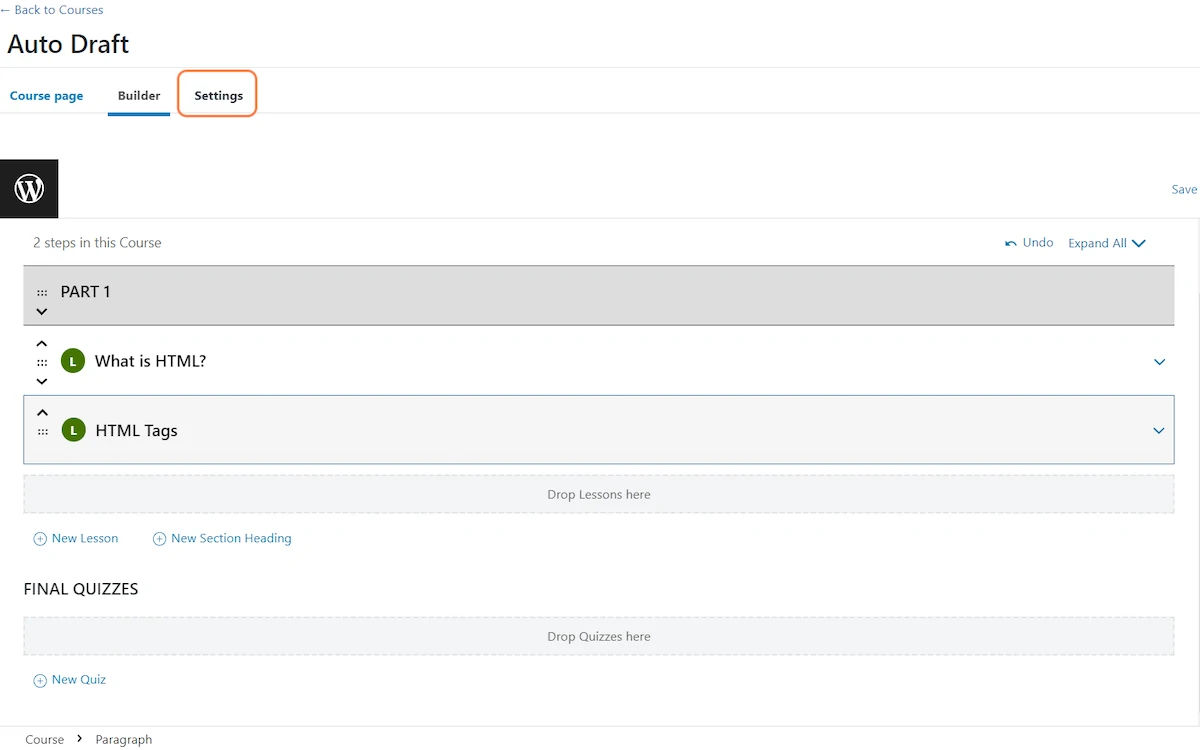Image resolution: width=1200 pixels, height=750 pixels.
Task: Click the "What is HTML?" drag handle
Action: click(42, 362)
